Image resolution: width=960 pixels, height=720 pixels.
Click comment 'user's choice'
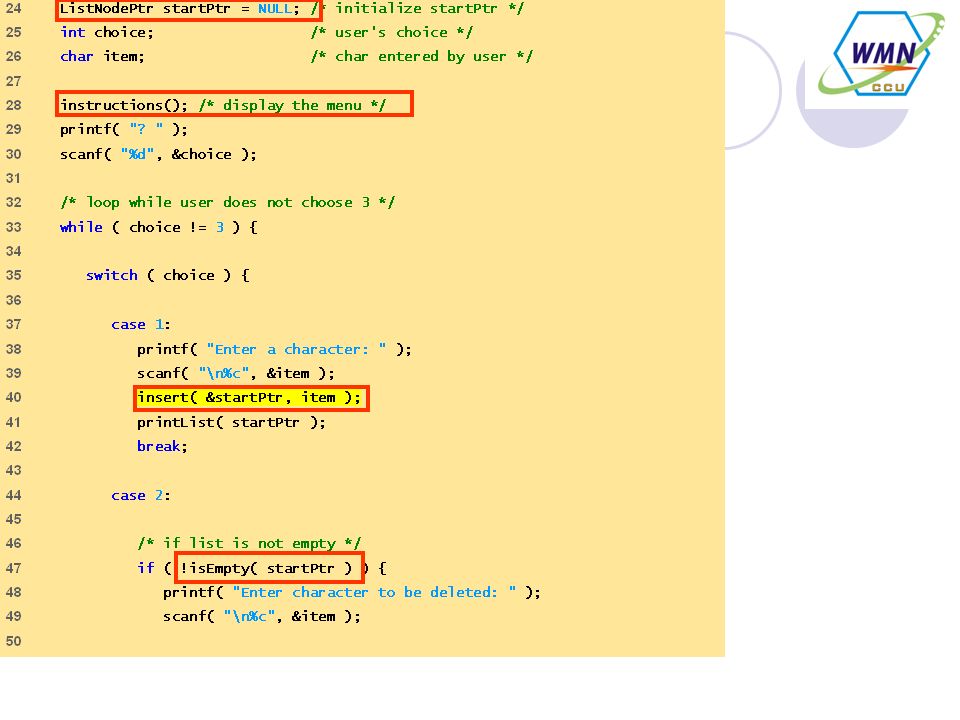391,32
